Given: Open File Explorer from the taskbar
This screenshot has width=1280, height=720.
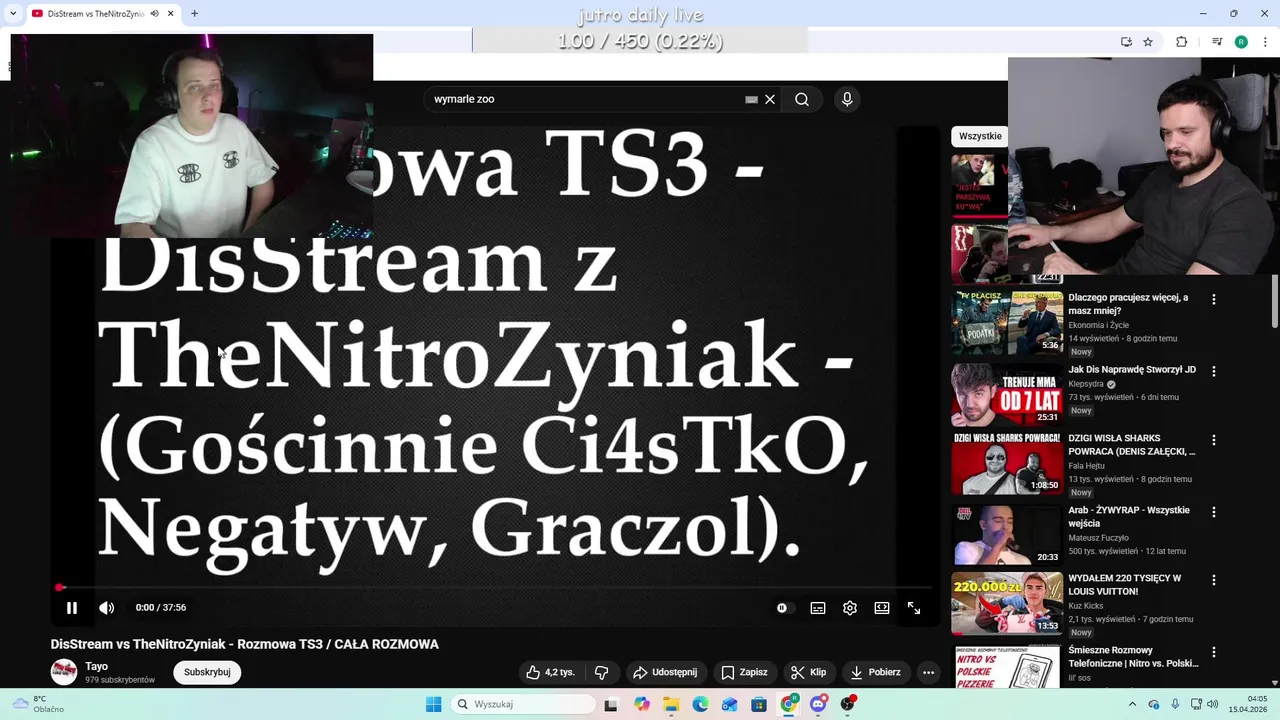Looking at the screenshot, I should click(671, 704).
